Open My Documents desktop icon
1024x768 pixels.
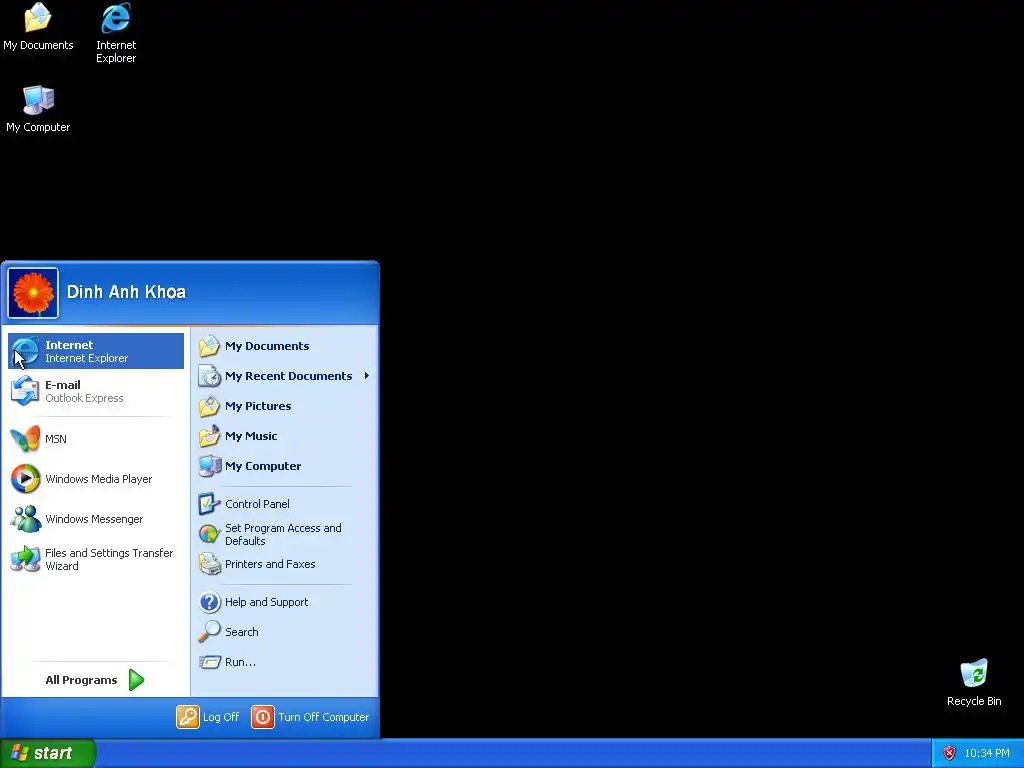tap(38, 27)
